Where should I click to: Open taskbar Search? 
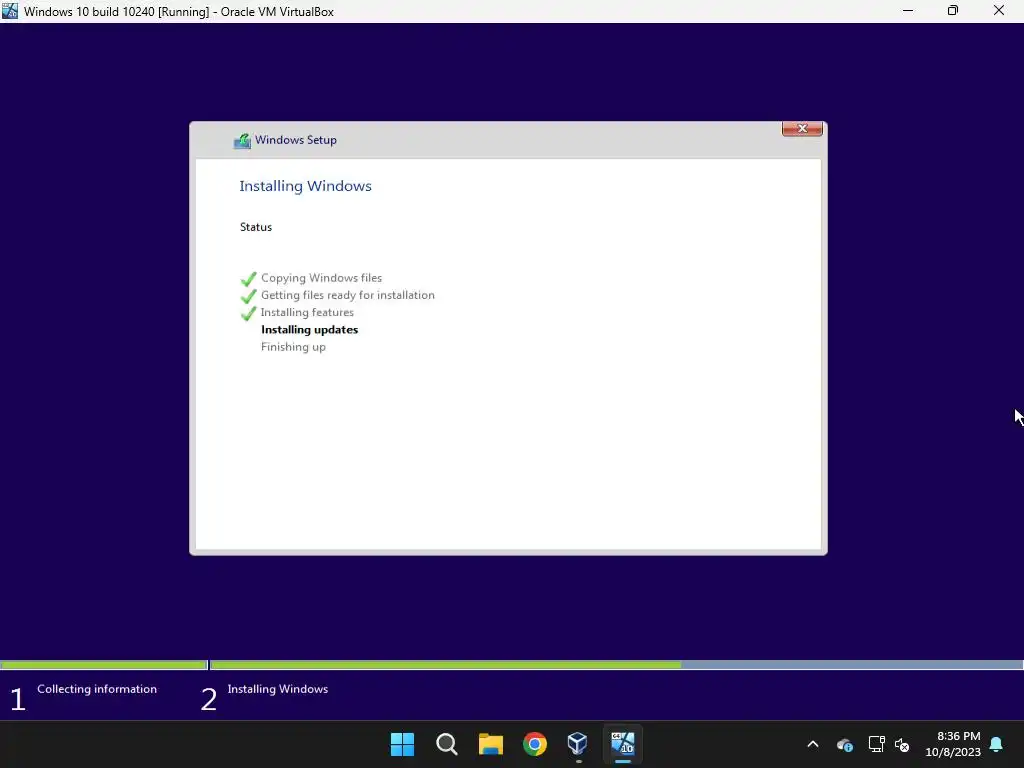[447, 744]
